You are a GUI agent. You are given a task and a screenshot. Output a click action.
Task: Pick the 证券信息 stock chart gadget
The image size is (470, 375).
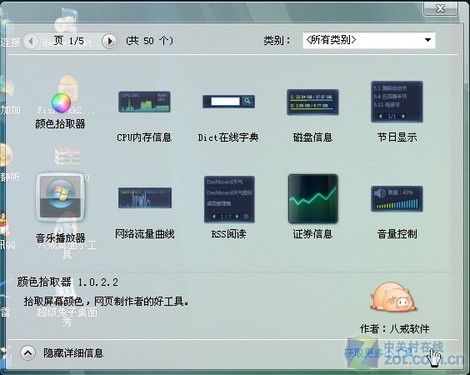(x=313, y=199)
